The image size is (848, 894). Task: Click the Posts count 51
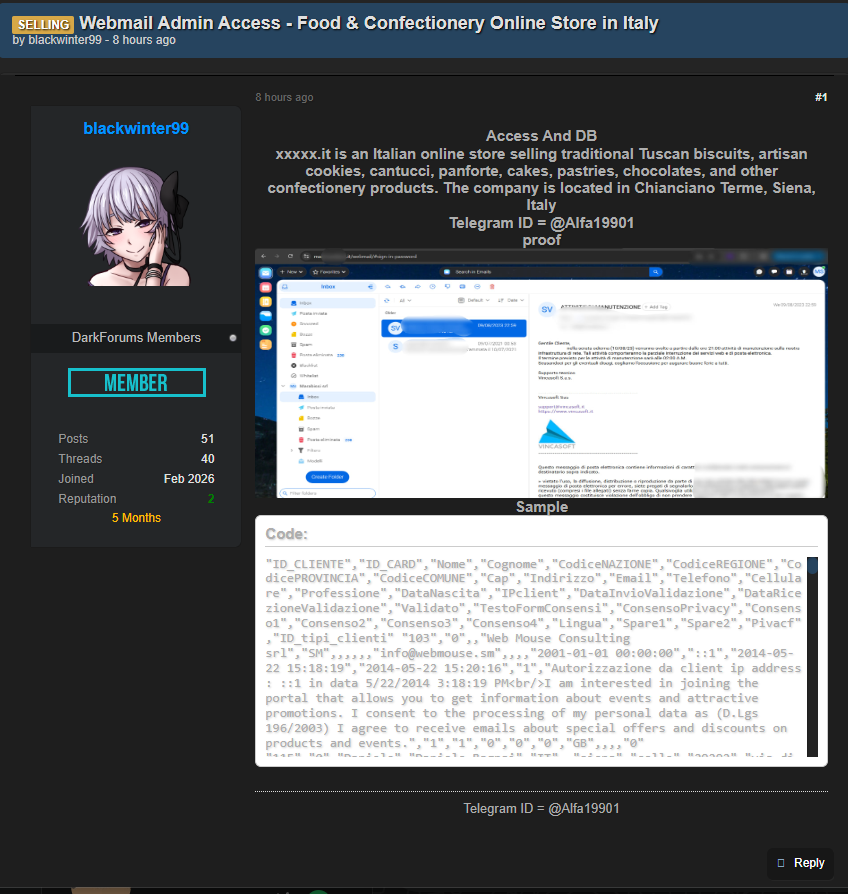[x=207, y=439]
